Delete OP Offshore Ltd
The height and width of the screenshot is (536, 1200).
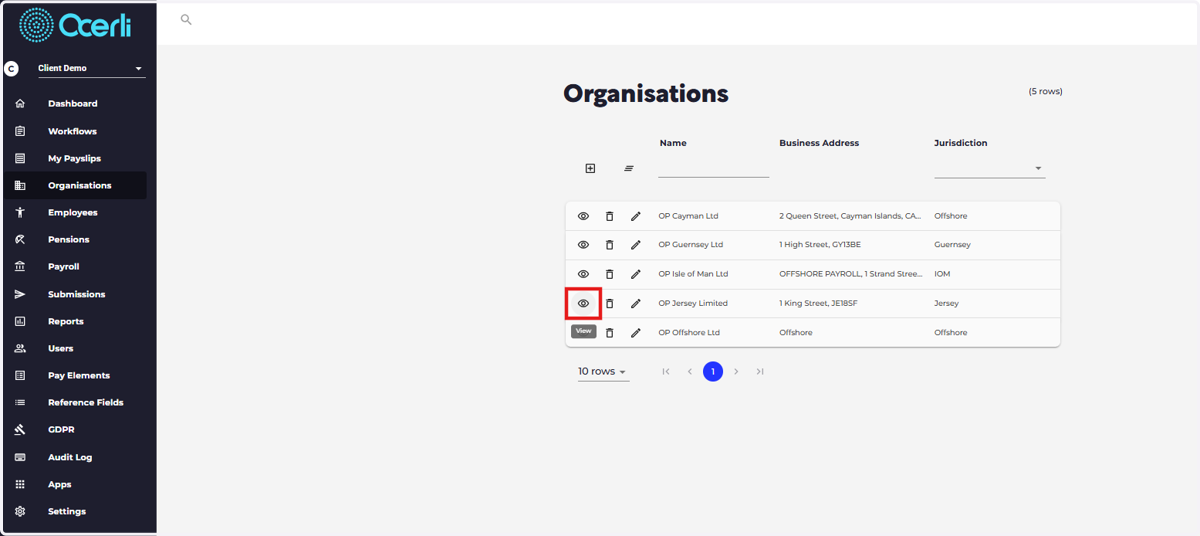pyautogui.click(x=610, y=332)
